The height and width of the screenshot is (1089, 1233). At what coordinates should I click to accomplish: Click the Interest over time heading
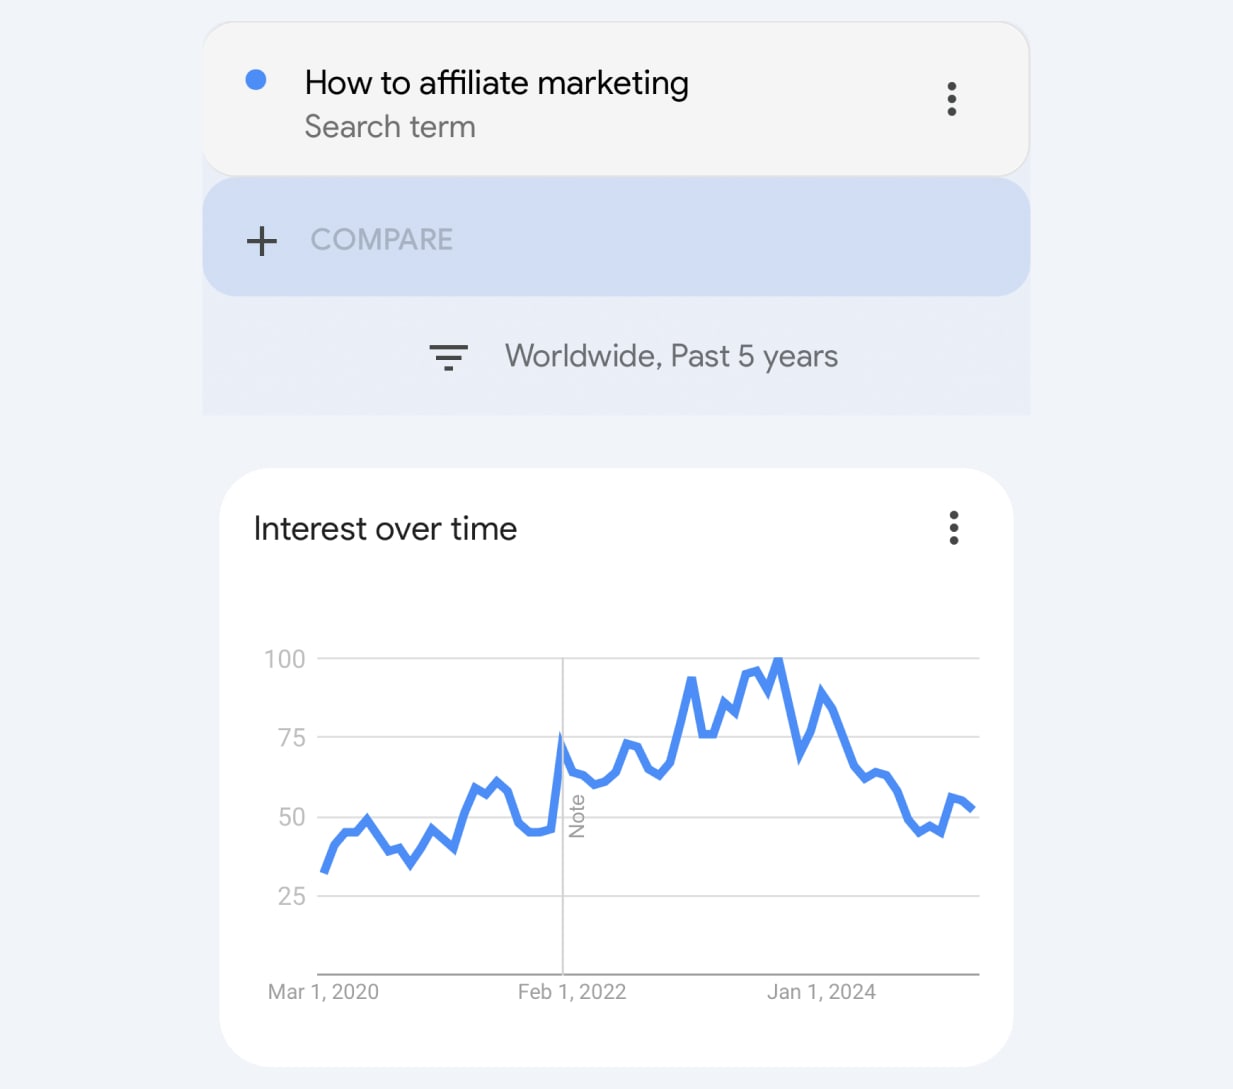385,528
